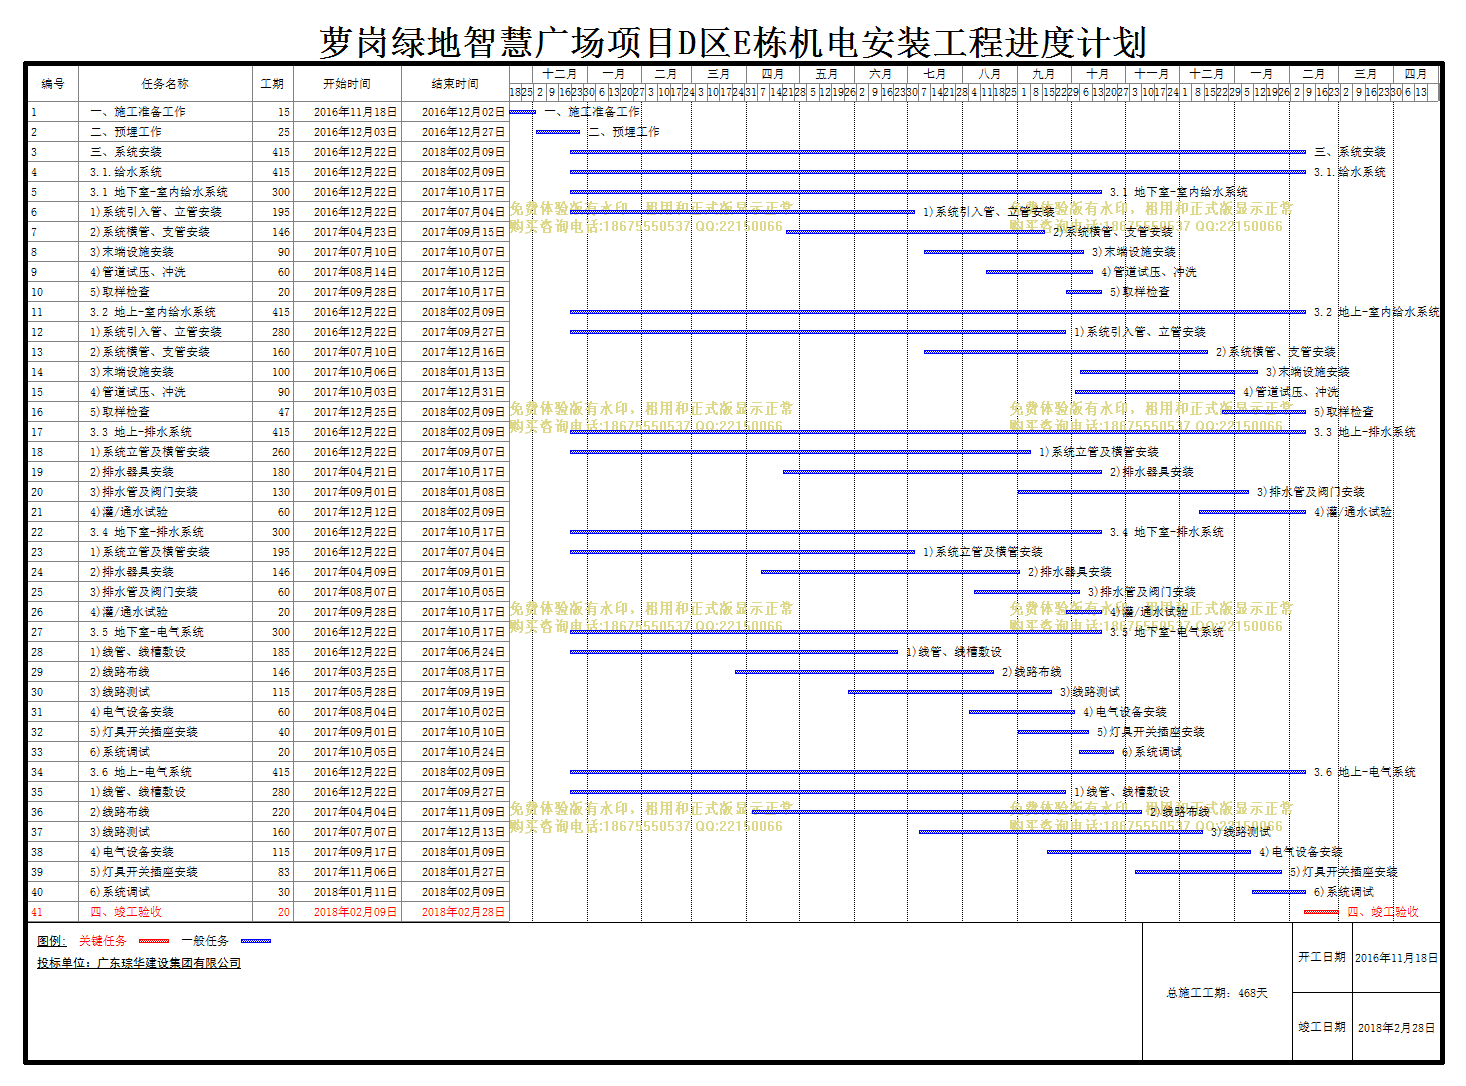Select task name 3.2 地上-室内给水系统 in row 11

click(153, 312)
